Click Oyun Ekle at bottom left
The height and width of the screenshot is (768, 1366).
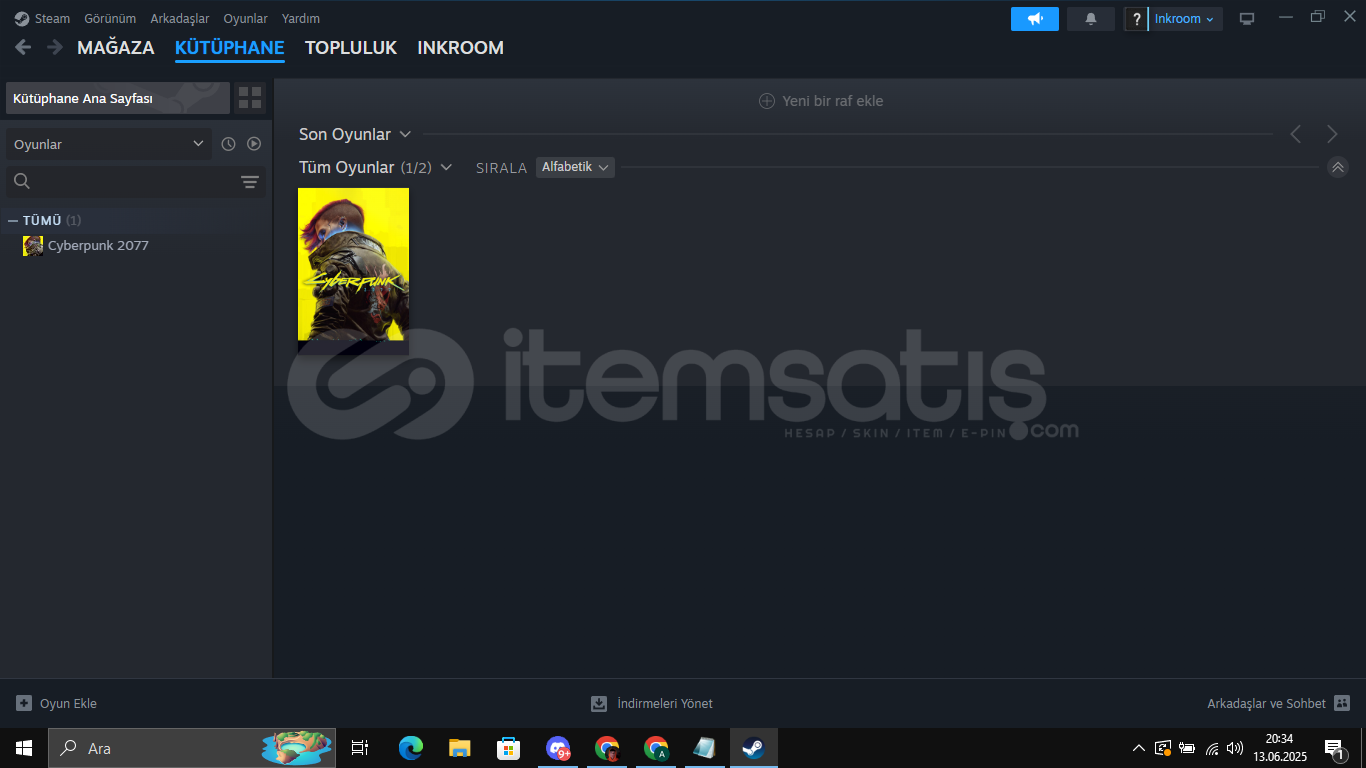pyautogui.click(x=57, y=704)
